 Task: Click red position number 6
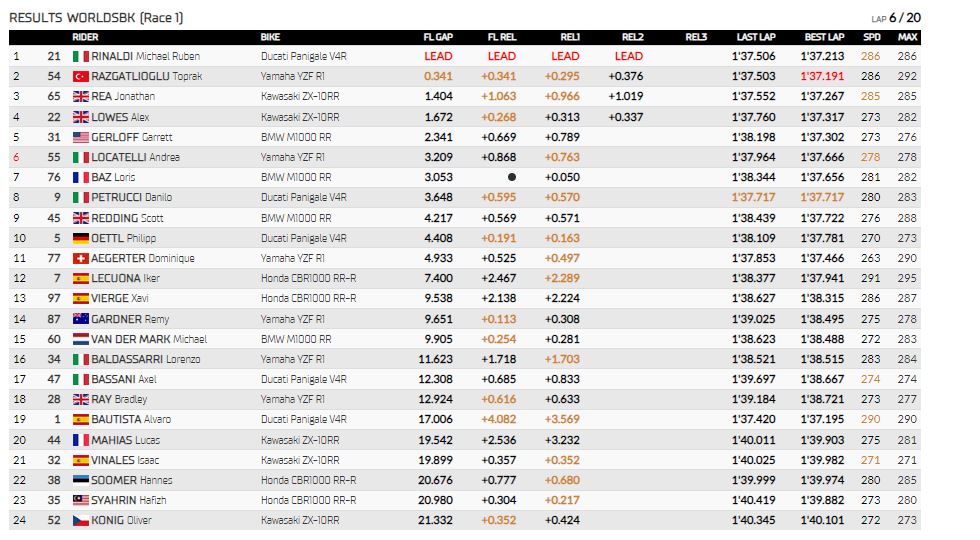pos(16,157)
